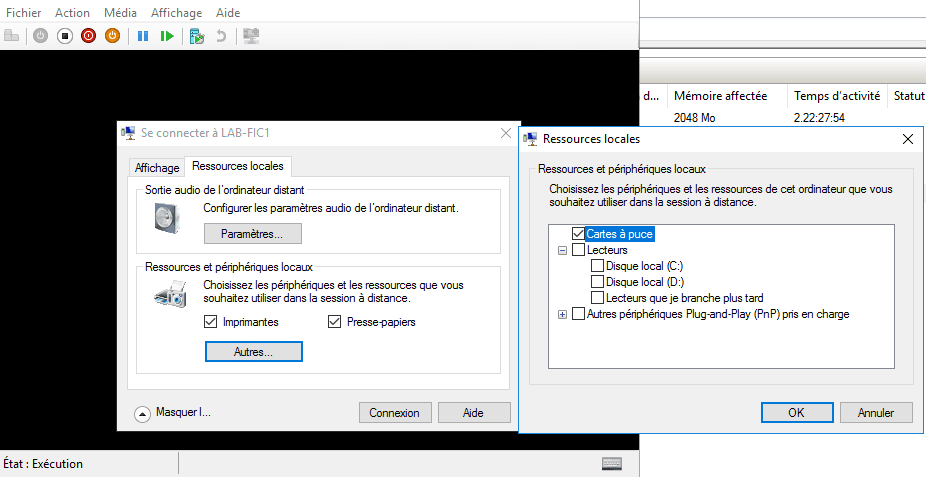Pause the virtual machine
The image size is (926, 477).
coord(143,36)
